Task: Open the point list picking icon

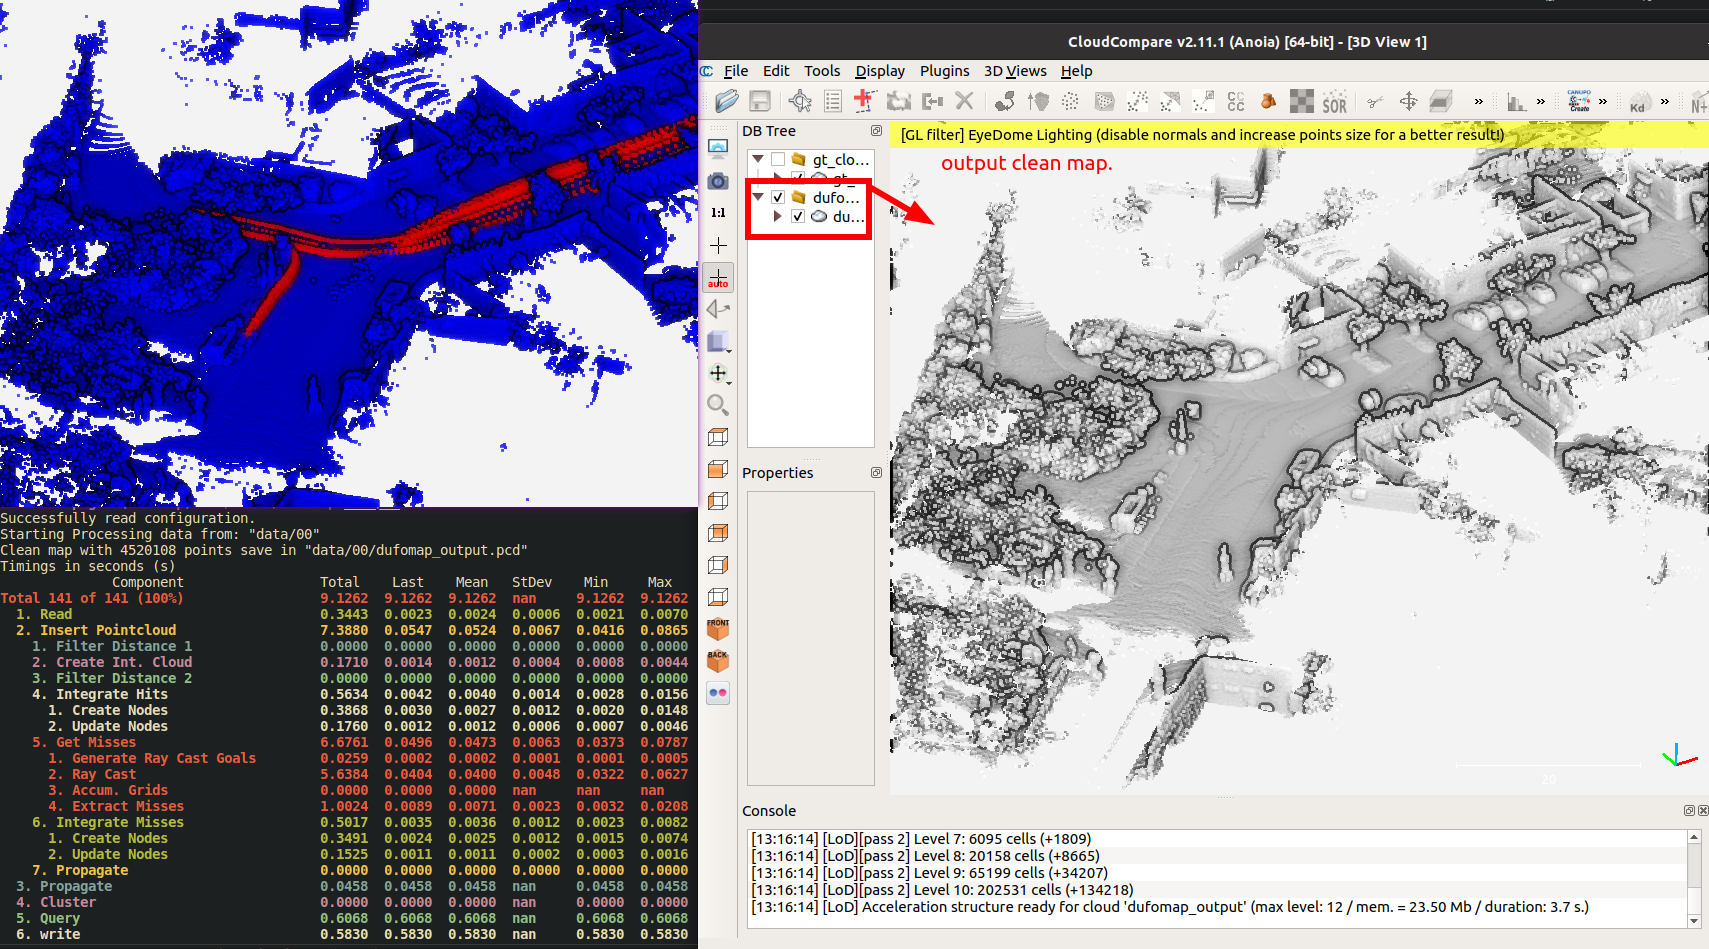Action: pyautogui.click(x=833, y=101)
